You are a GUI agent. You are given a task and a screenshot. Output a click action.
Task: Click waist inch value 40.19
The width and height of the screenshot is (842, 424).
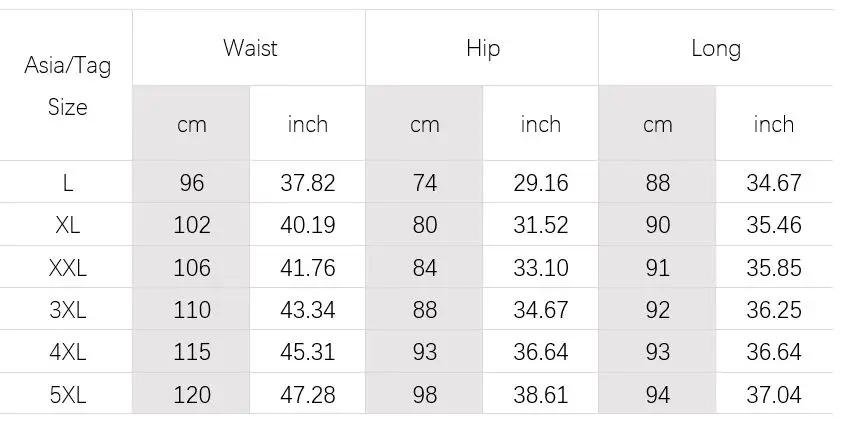(x=308, y=225)
